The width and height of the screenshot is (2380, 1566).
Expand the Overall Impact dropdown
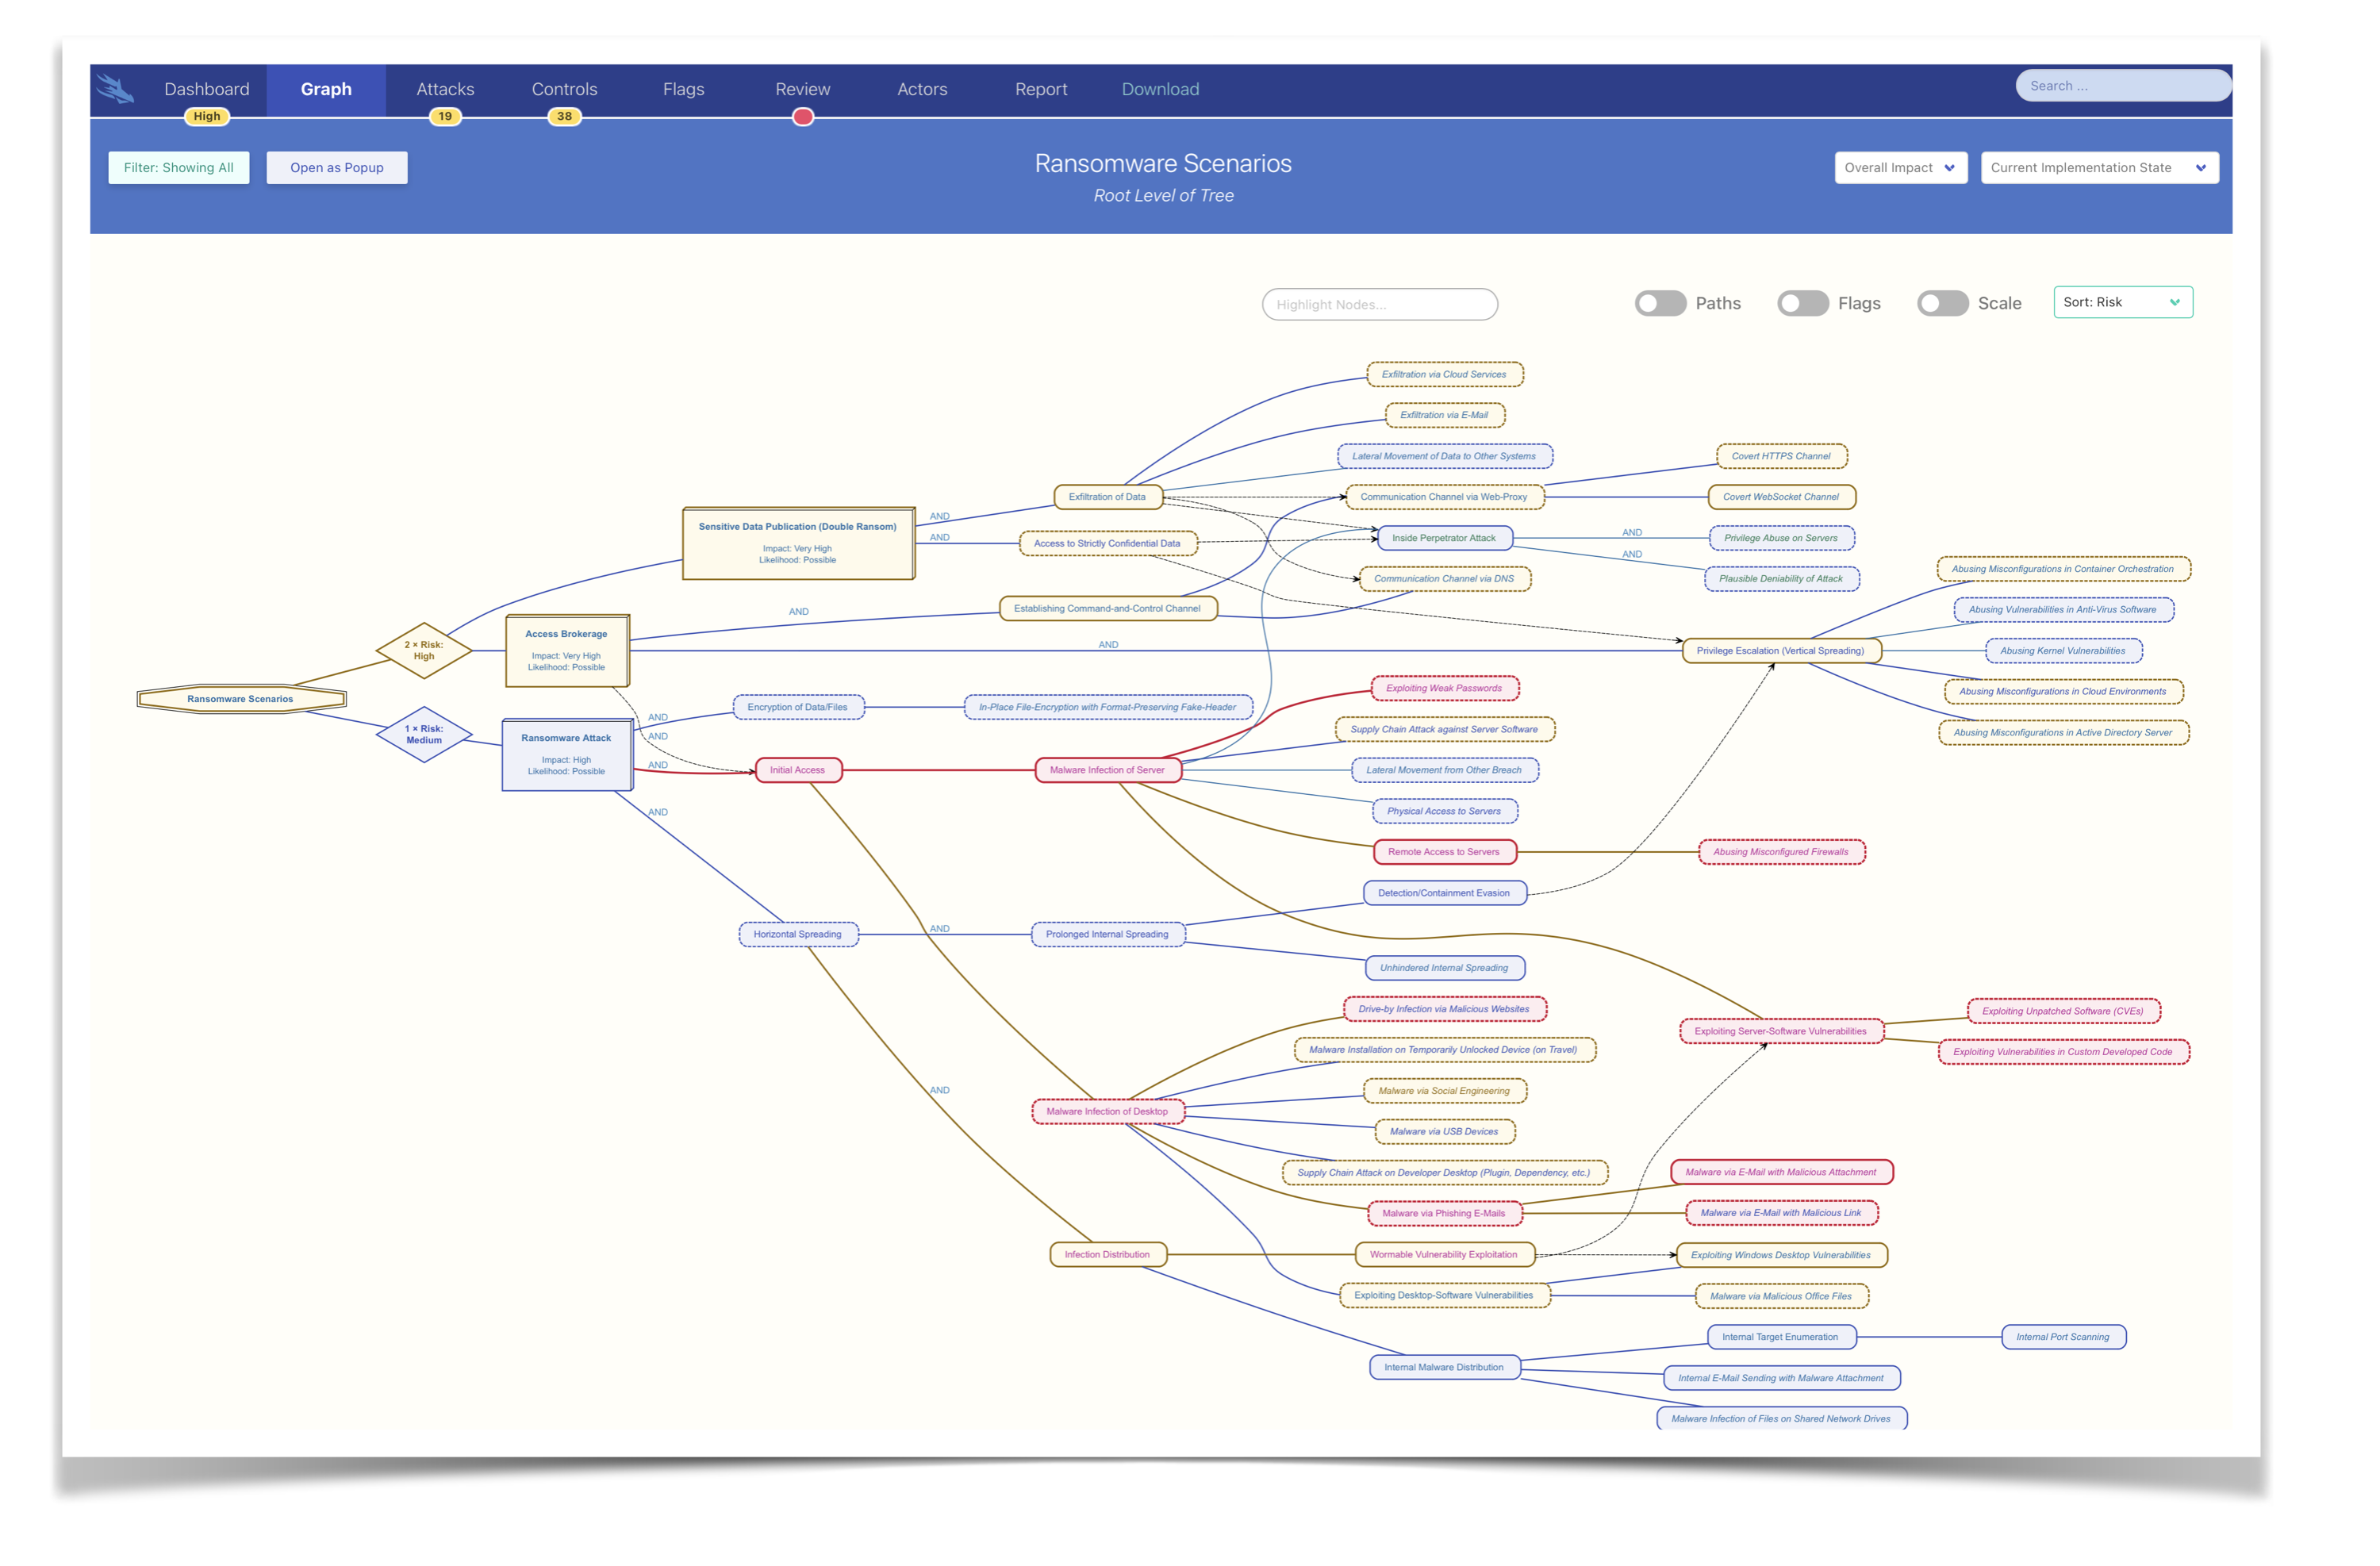[1900, 168]
